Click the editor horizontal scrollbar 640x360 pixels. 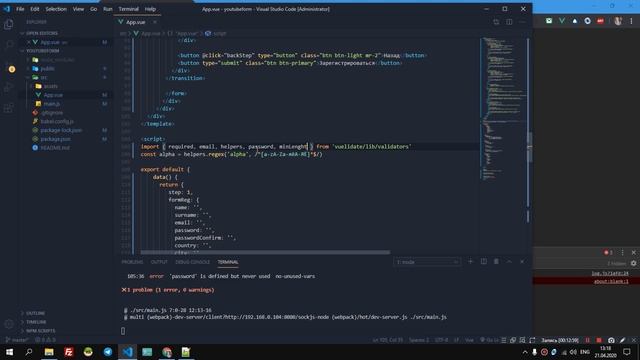265,252
